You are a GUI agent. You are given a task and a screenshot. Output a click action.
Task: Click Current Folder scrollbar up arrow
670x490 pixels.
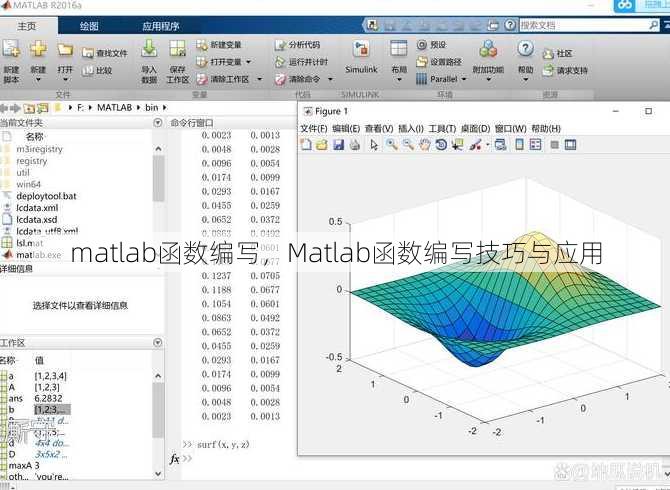tap(158, 149)
